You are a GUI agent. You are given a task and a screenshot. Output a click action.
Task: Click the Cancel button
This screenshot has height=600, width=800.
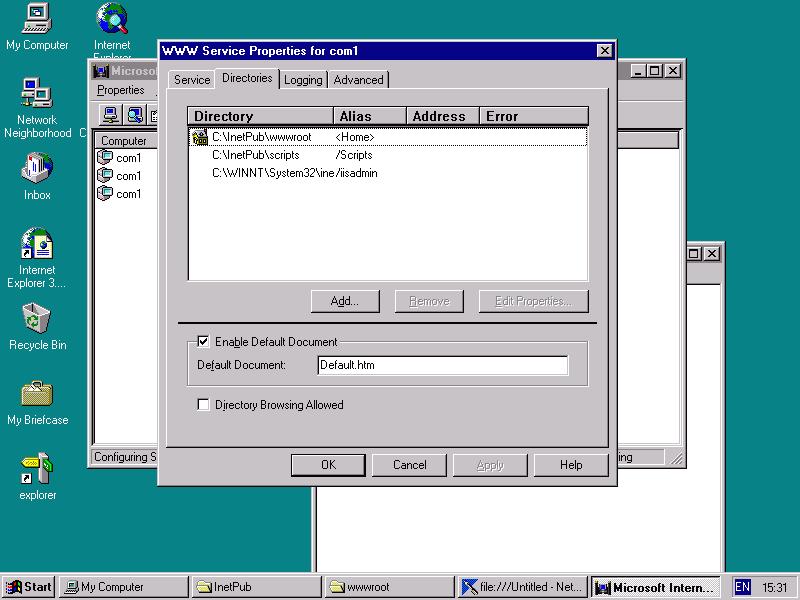[409, 465]
